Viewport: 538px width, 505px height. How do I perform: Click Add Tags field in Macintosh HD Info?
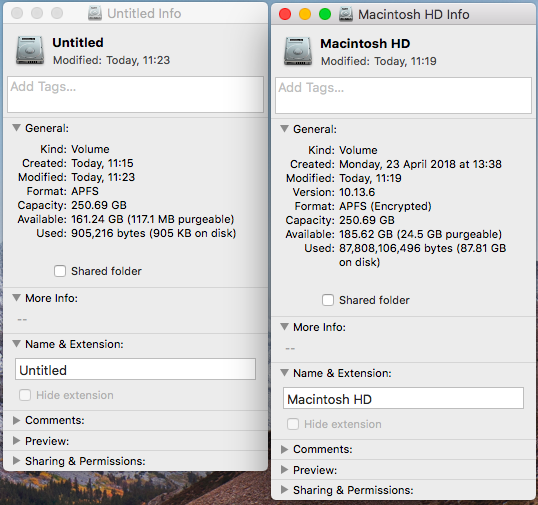point(404,95)
